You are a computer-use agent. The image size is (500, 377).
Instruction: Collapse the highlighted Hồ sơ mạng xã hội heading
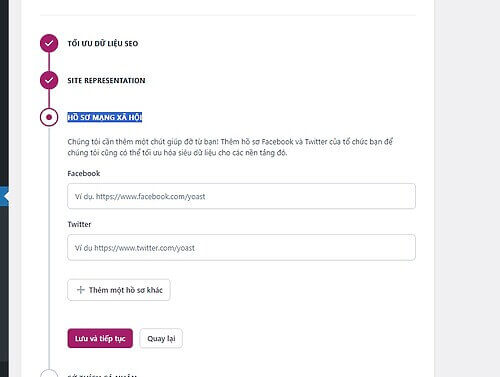105,117
